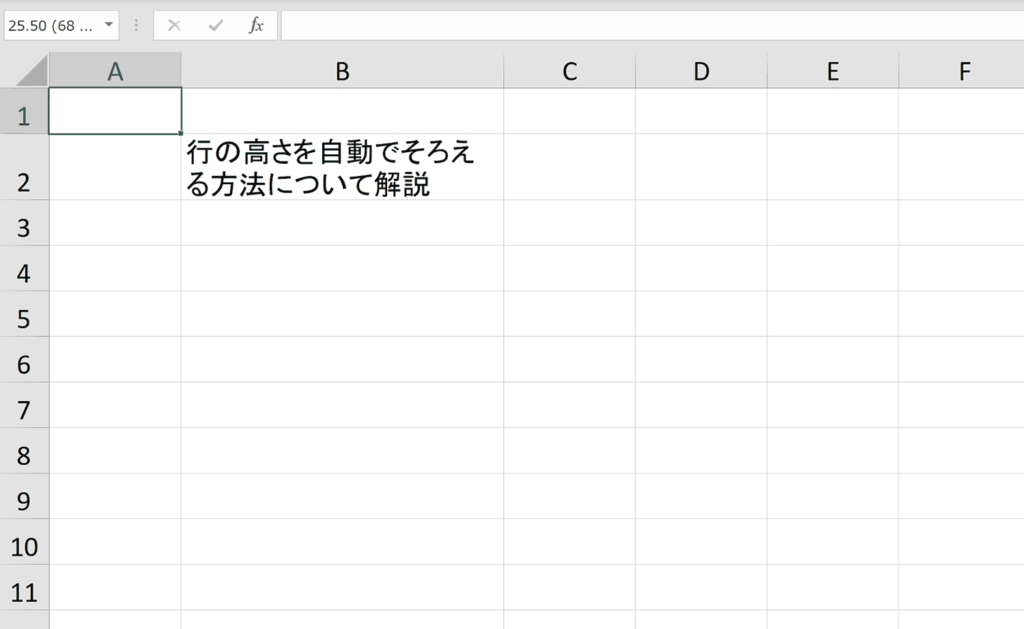Select column F header
The width and height of the screenshot is (1024, 629).
click(961, 71)
